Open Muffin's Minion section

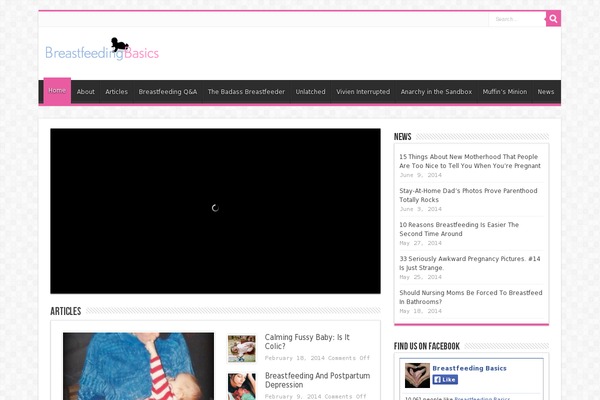point(504,92)
